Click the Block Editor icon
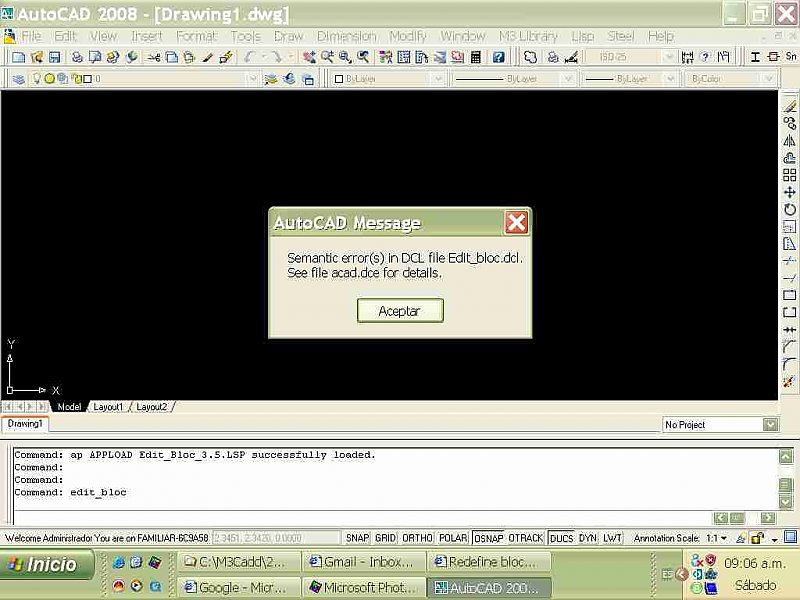 click(x=226, y=57)
